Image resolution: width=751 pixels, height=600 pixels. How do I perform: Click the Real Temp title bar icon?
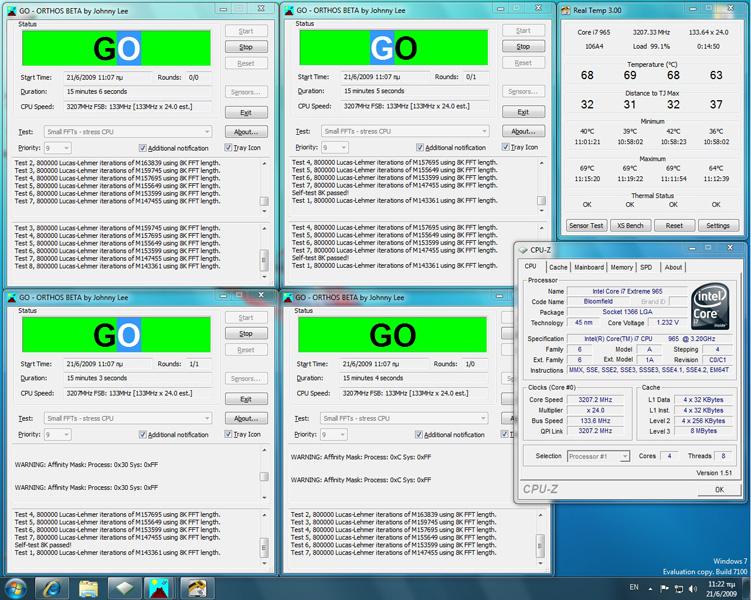[566, 10]
